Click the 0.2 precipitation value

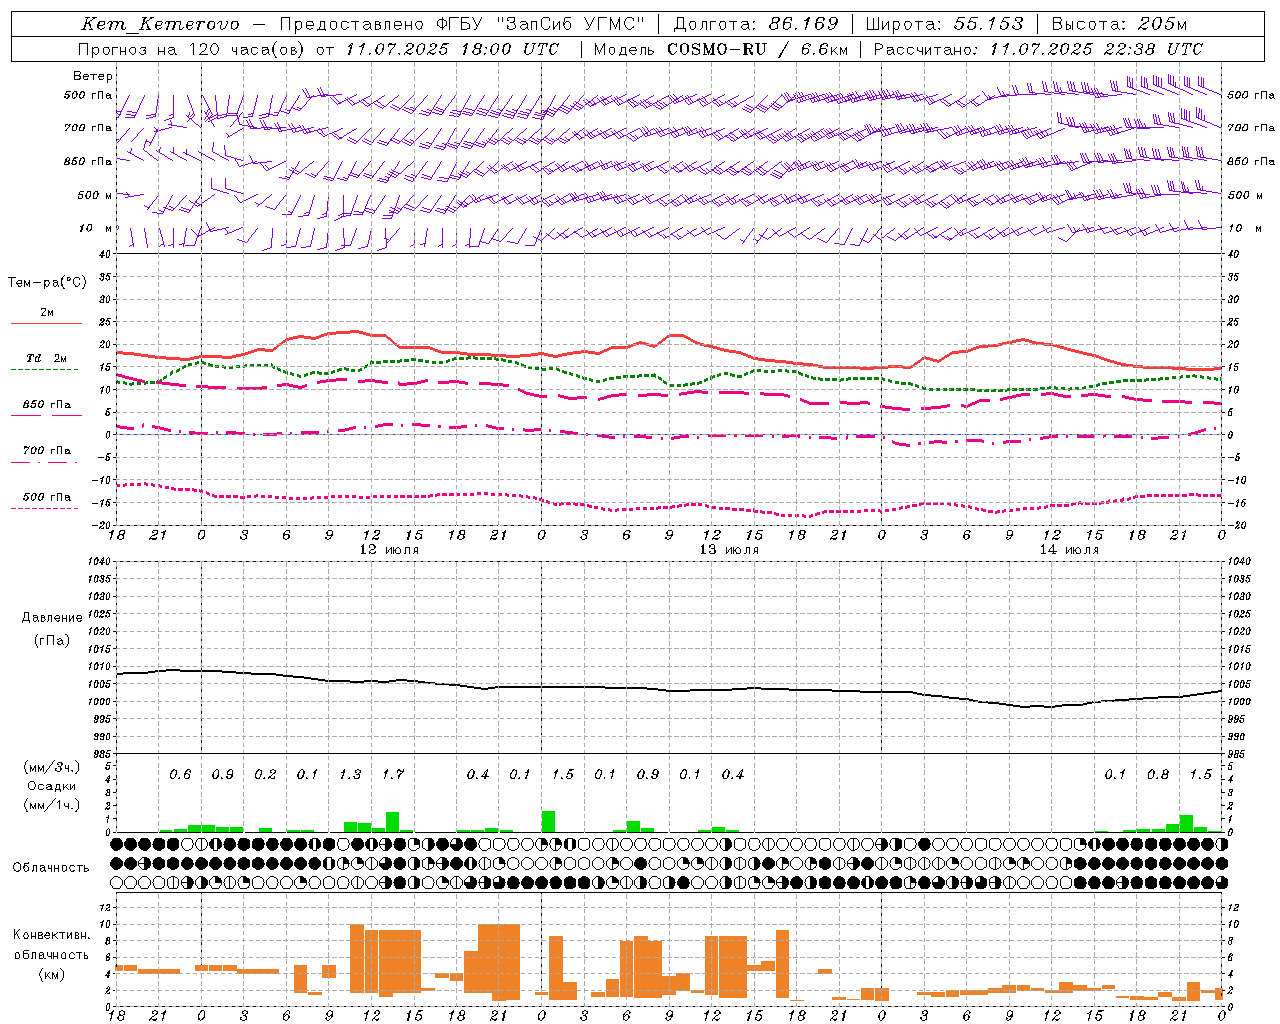pos(265,775)
